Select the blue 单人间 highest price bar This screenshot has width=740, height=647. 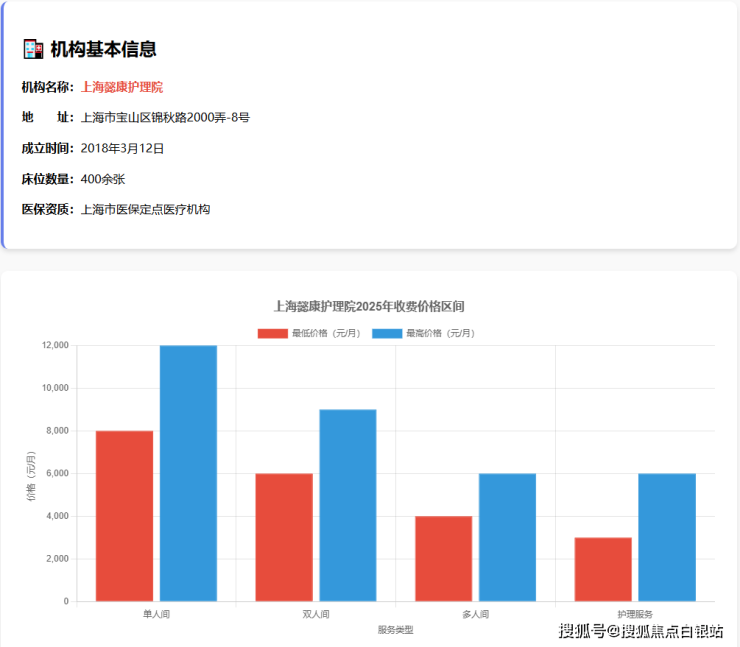point(188,473)
